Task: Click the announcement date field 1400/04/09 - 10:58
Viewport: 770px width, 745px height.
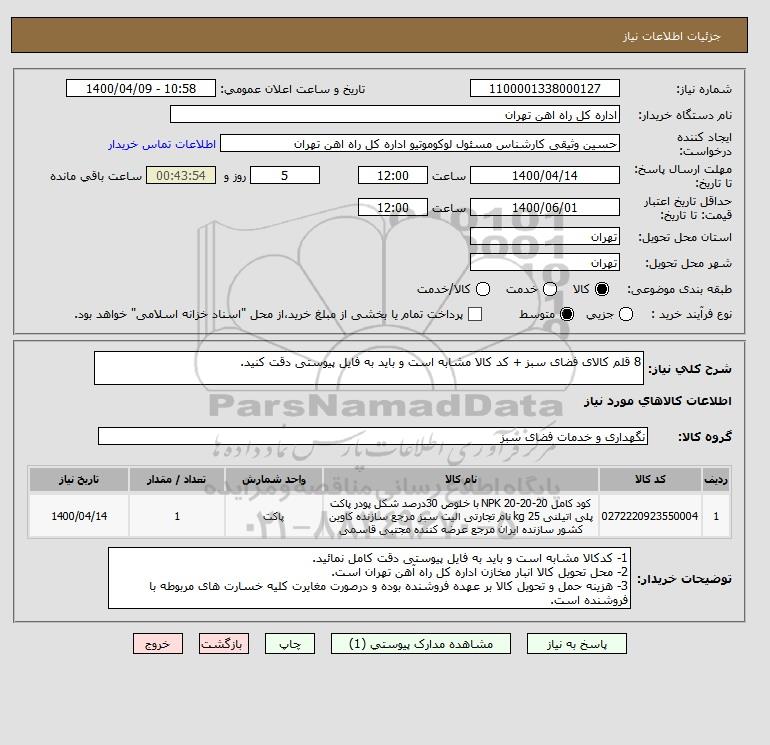Action: (x=141, y=88)
